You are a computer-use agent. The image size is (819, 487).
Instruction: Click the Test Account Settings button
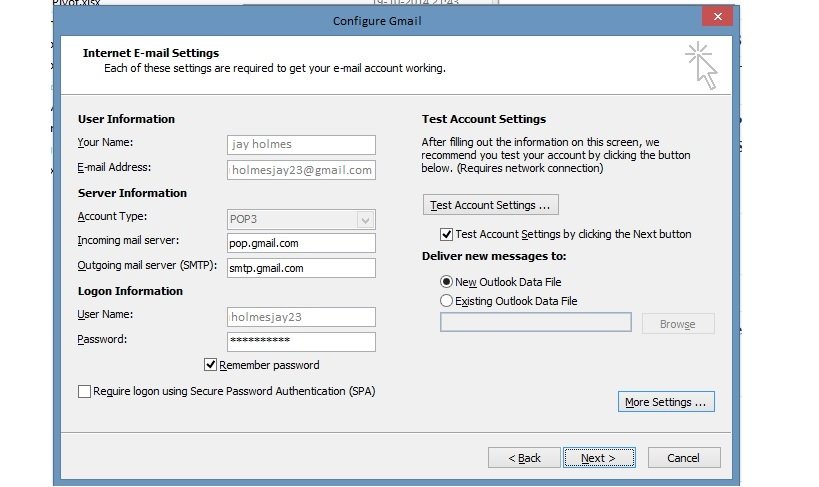(x=490, y=205)
